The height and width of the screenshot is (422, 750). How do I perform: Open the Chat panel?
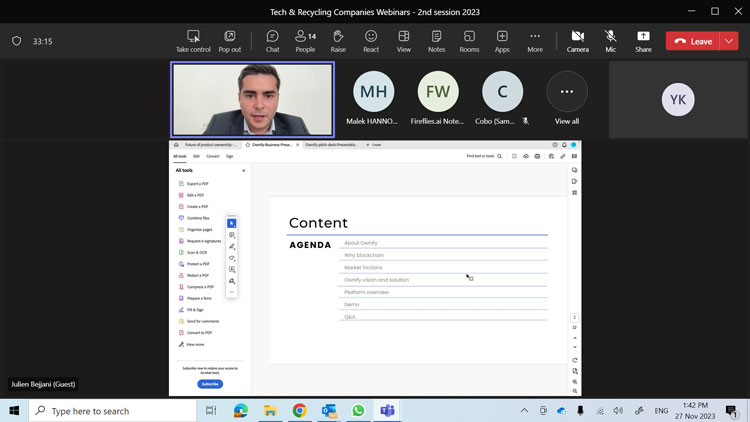(x=272, y=40)
